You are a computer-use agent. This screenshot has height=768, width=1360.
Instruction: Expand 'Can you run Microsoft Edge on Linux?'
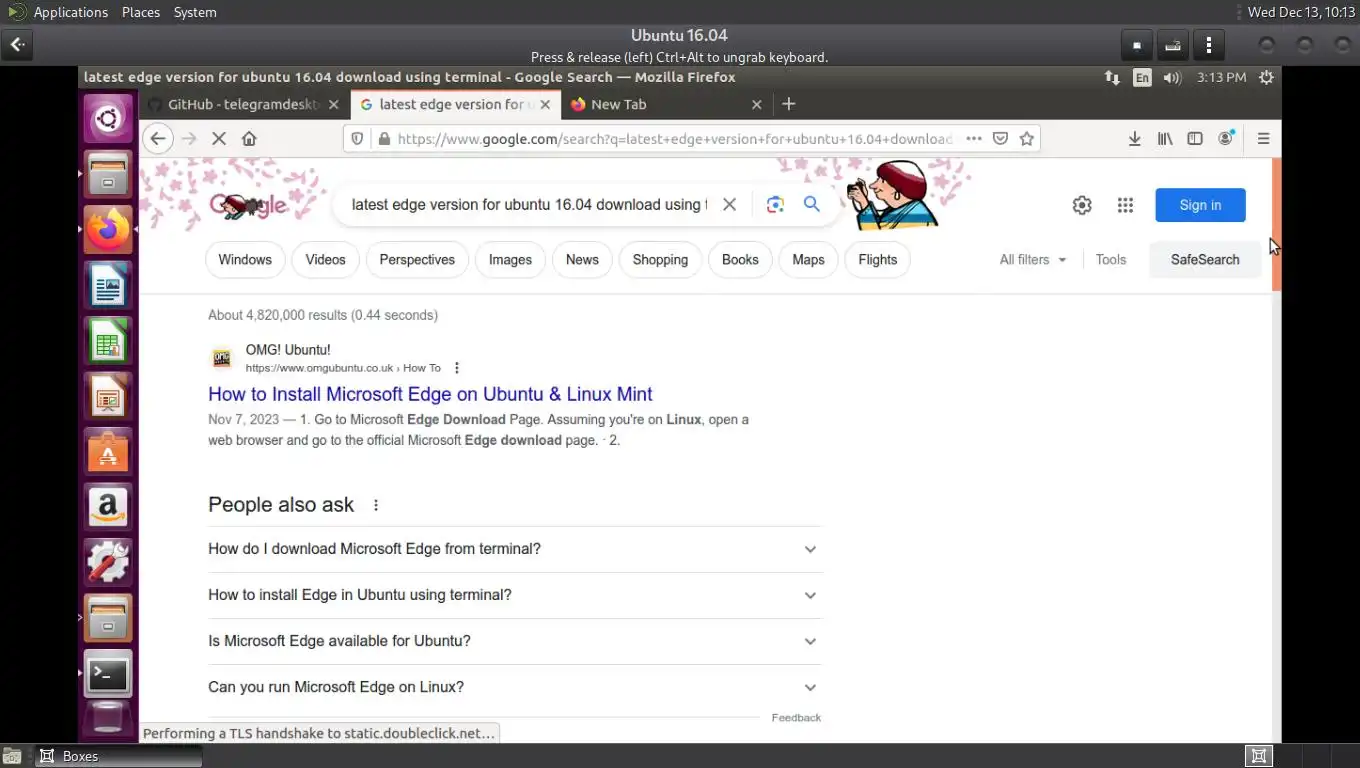(514, 687)
